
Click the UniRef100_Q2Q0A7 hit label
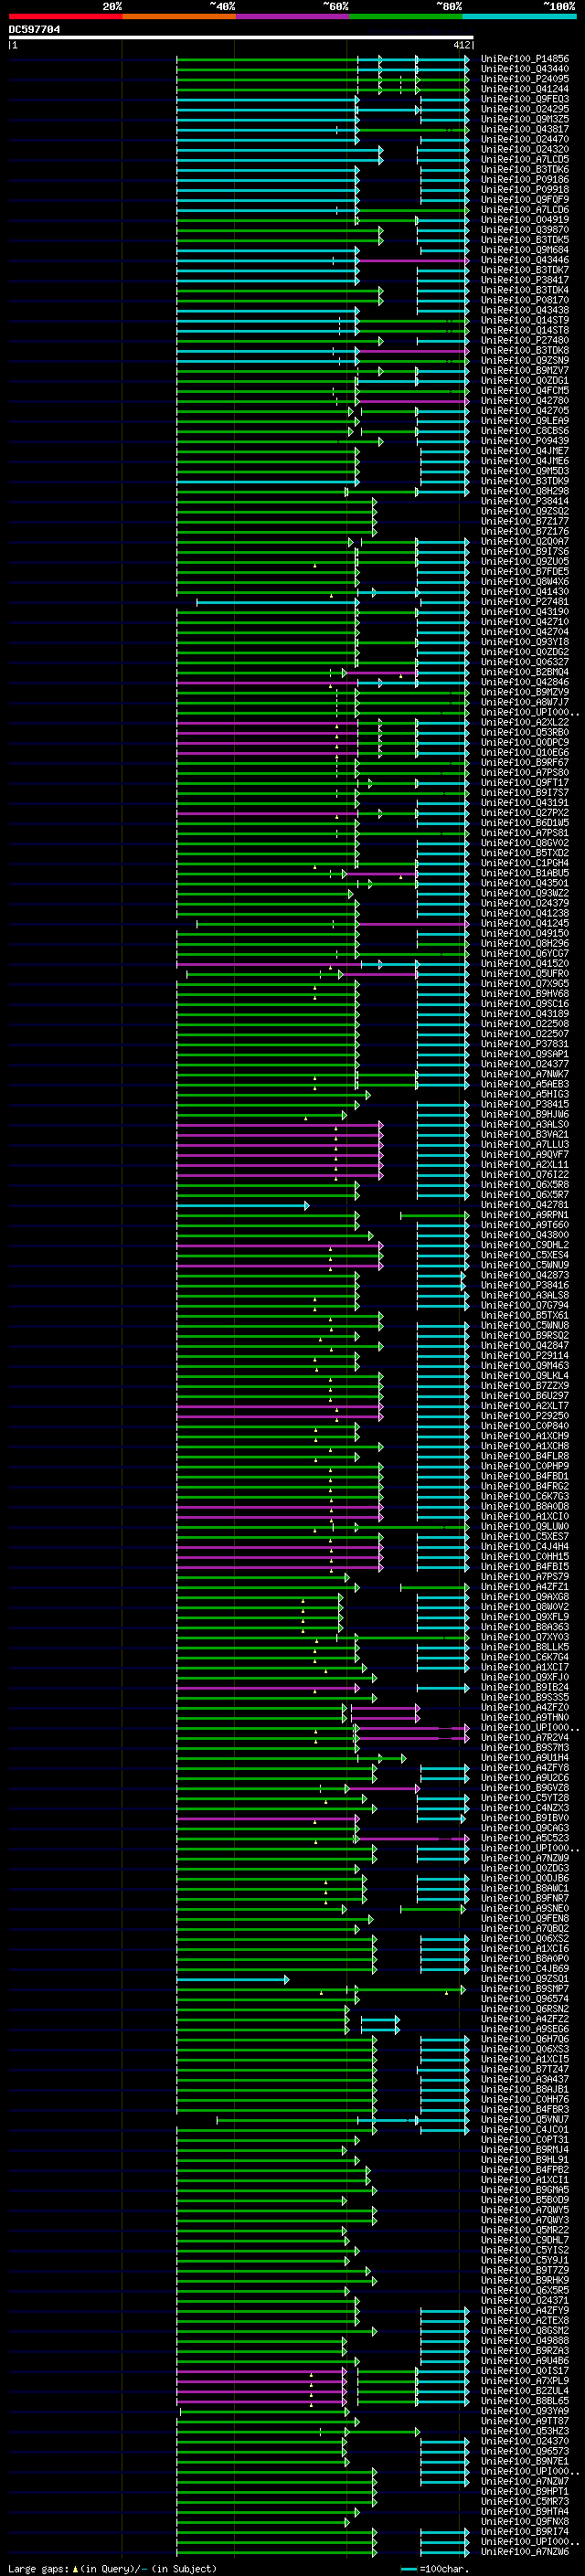[525, 541]
